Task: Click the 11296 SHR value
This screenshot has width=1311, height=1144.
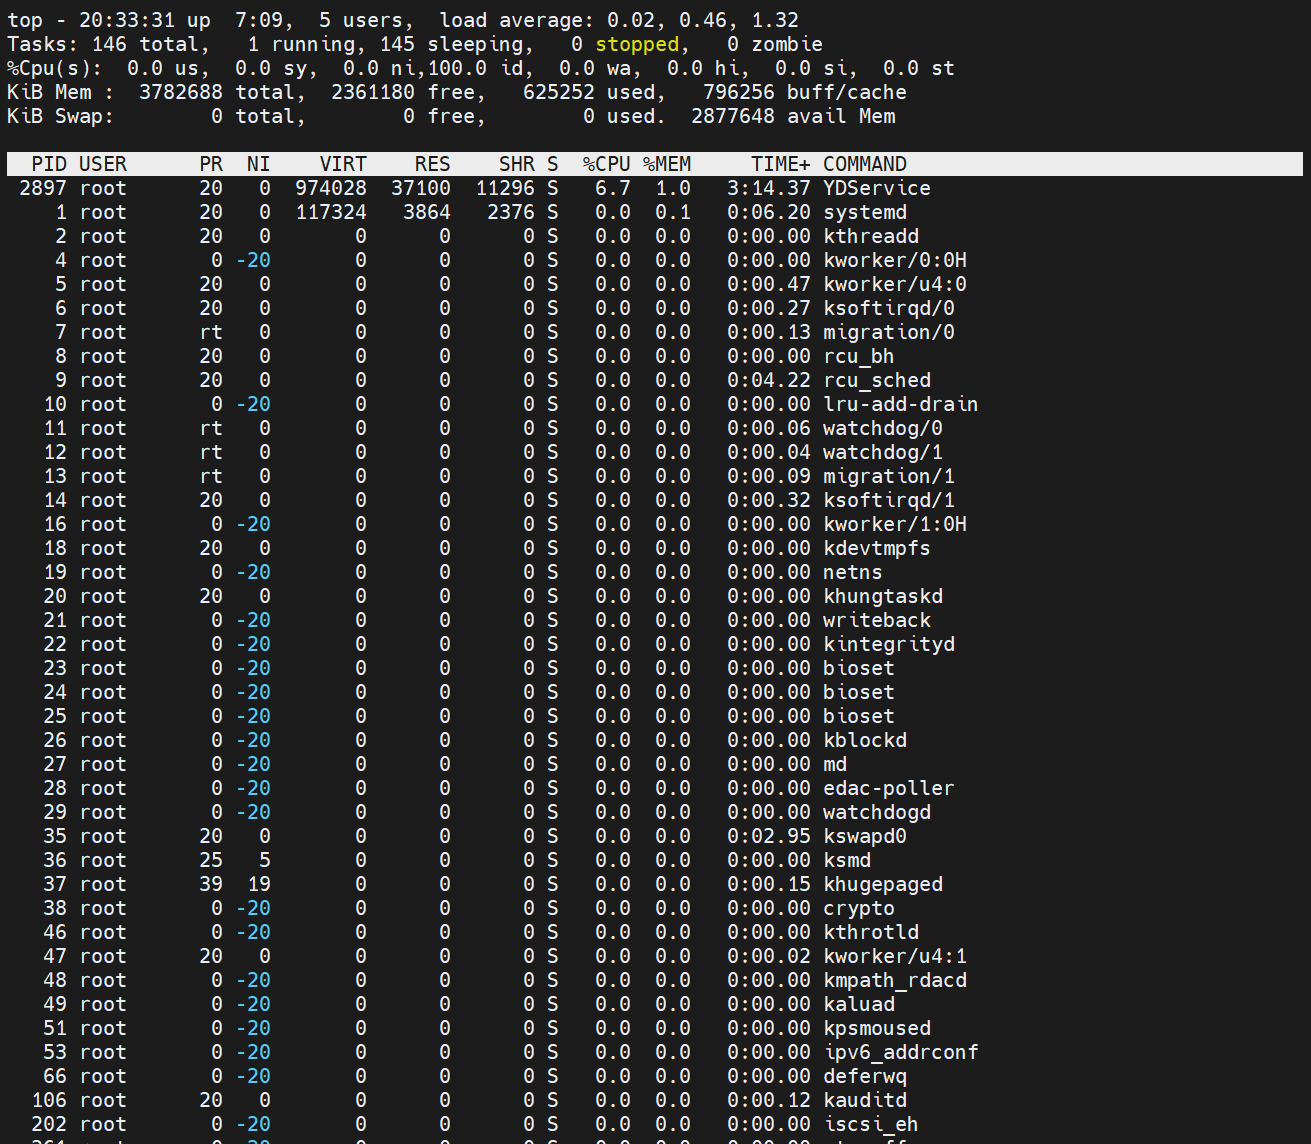Action: (x=505, y=188)
